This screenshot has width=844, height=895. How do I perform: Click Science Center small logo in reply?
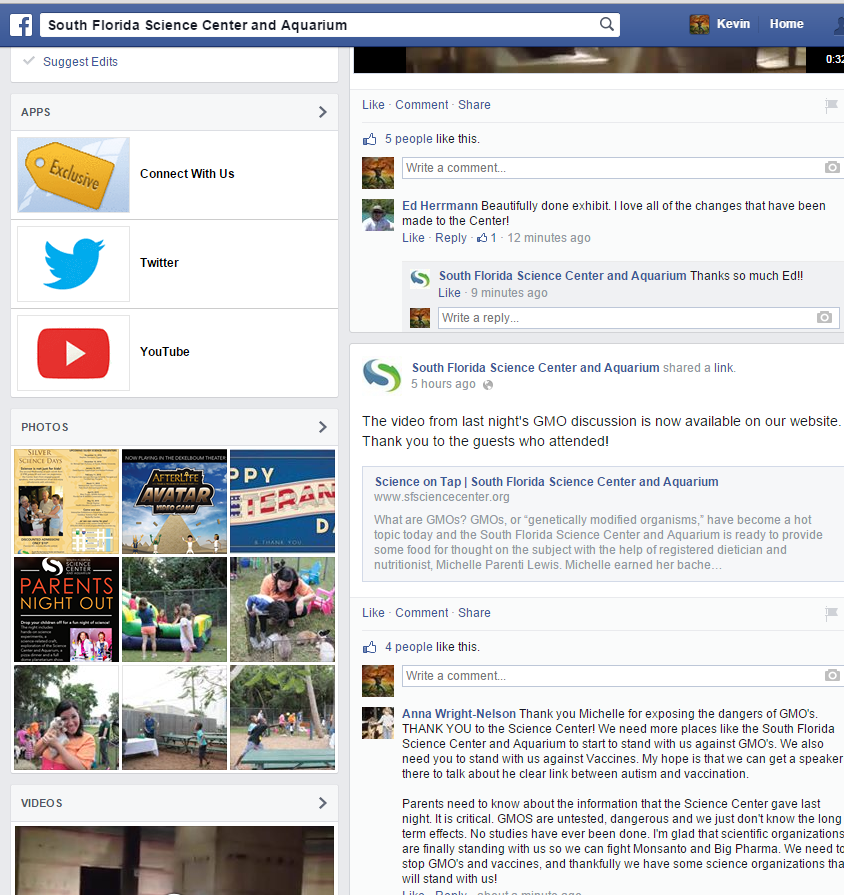(420, 279)
